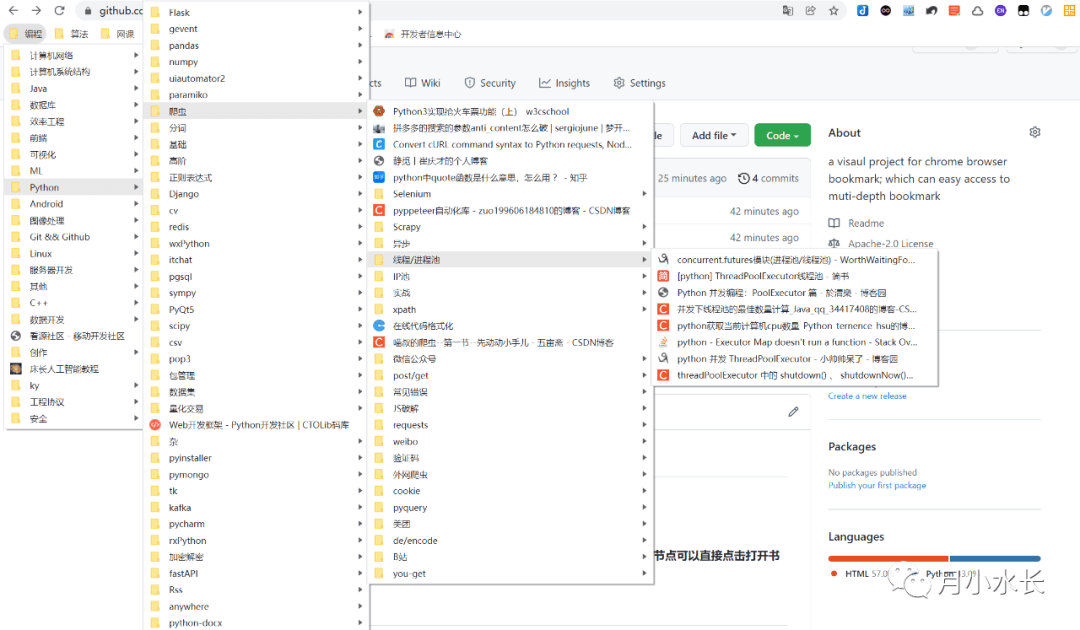Click the browser forward arrow
The height and width of the screenshot is (630, 1080).
[x=36, y=10]
